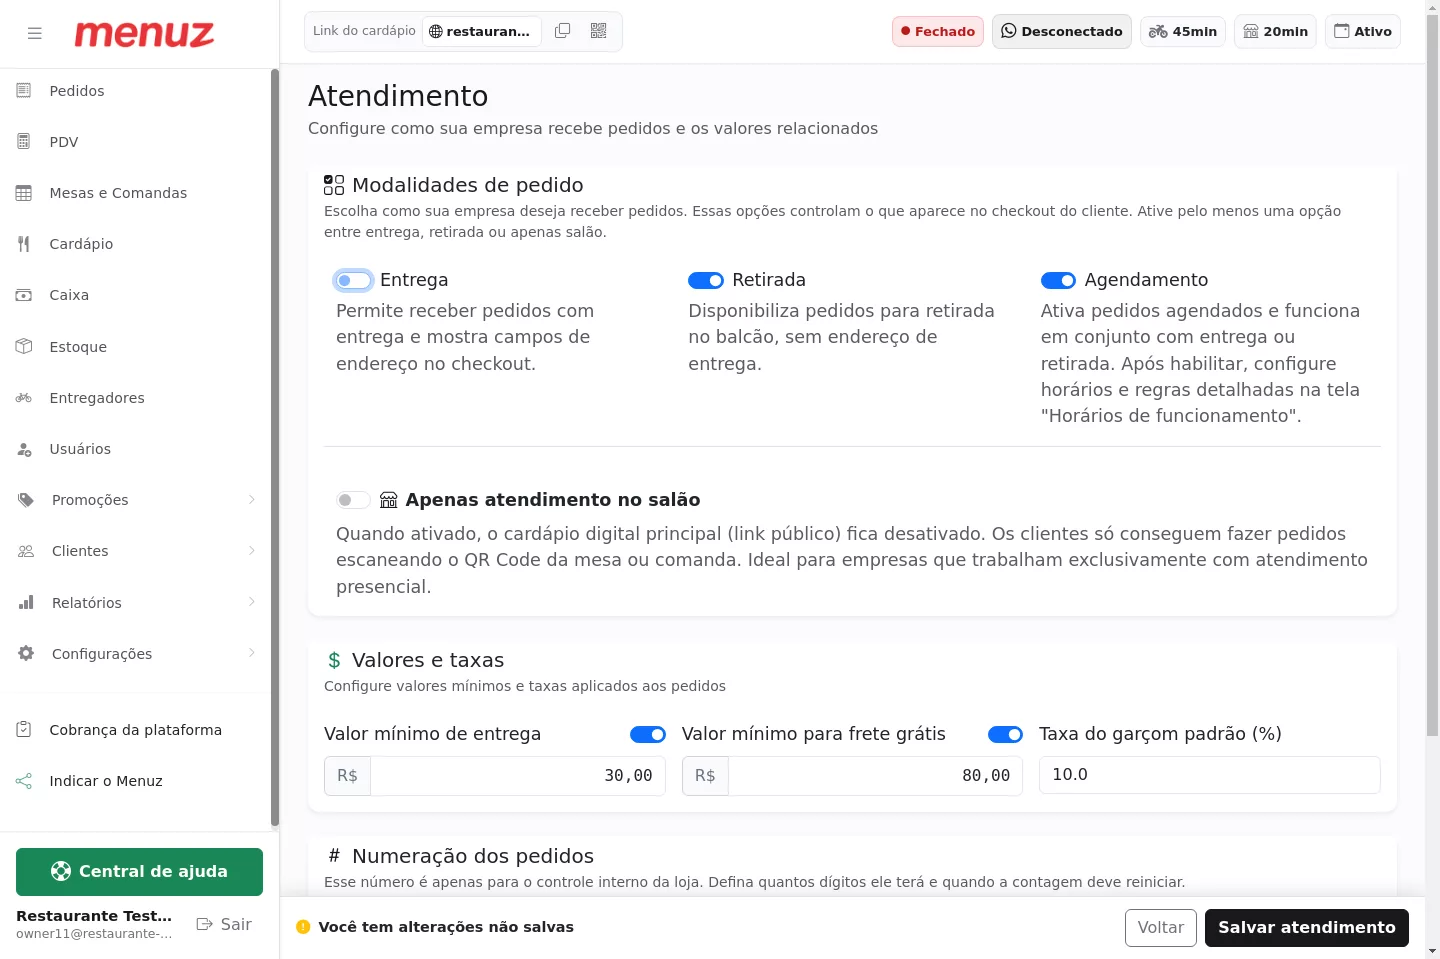Click the 20min pickup time button
This screenshot has height=959, width=1440.
(x=1276, y=31)
